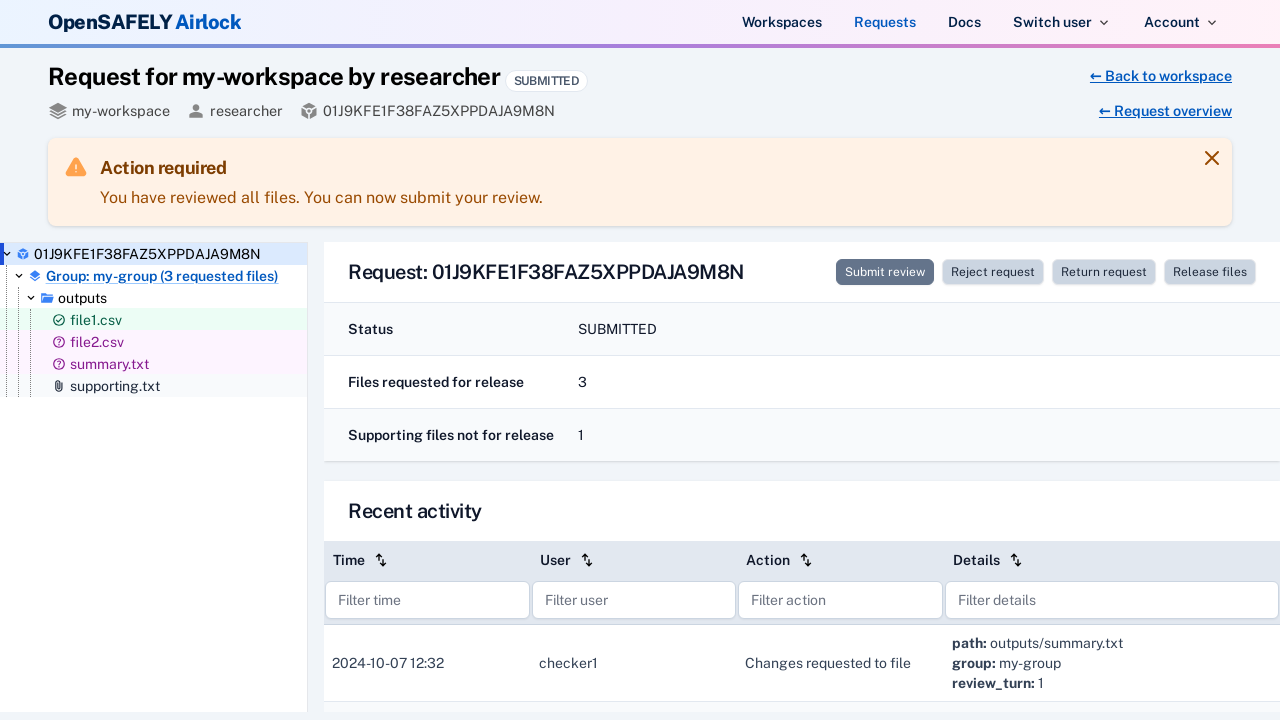Sort the activity table by Details

click(x=1016, y=560)
